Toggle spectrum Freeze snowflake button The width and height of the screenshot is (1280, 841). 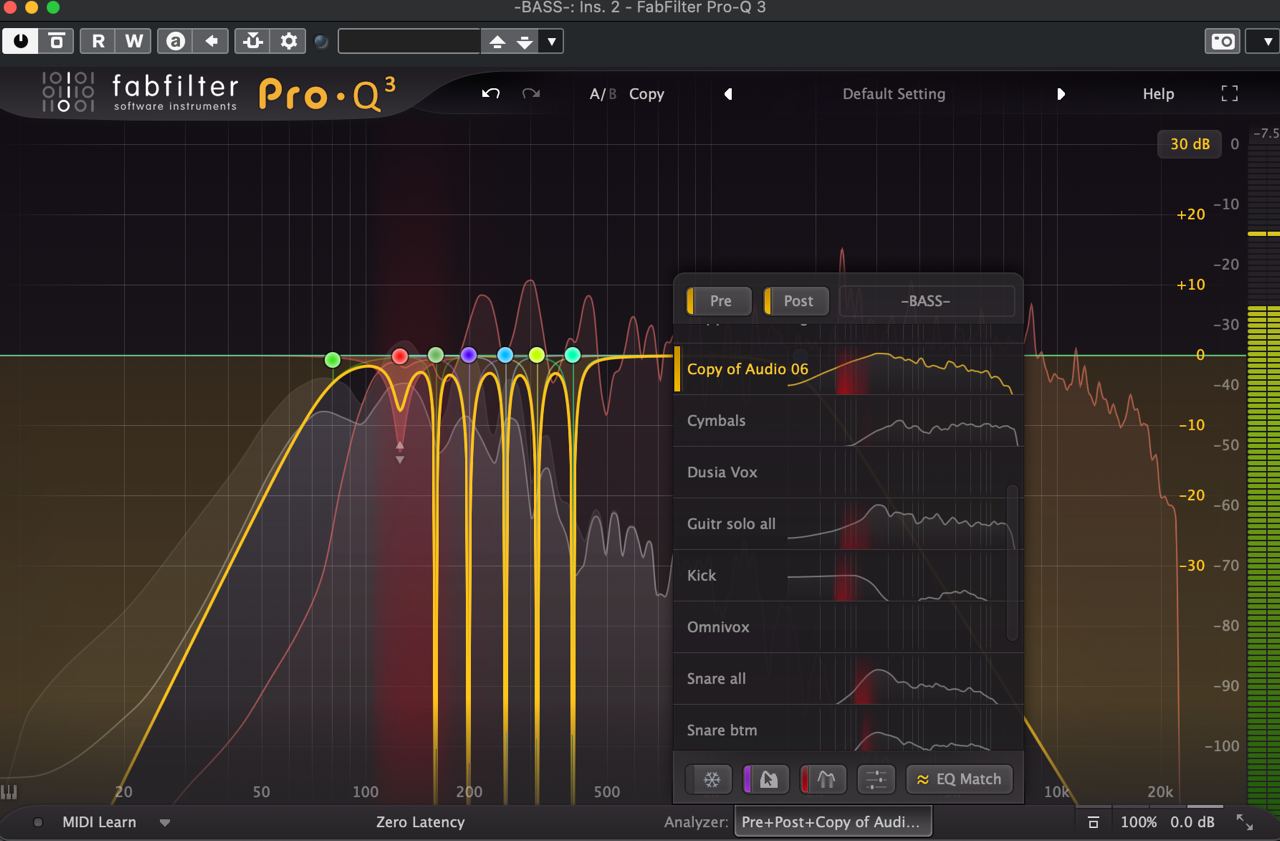click(x=710, y=779)
